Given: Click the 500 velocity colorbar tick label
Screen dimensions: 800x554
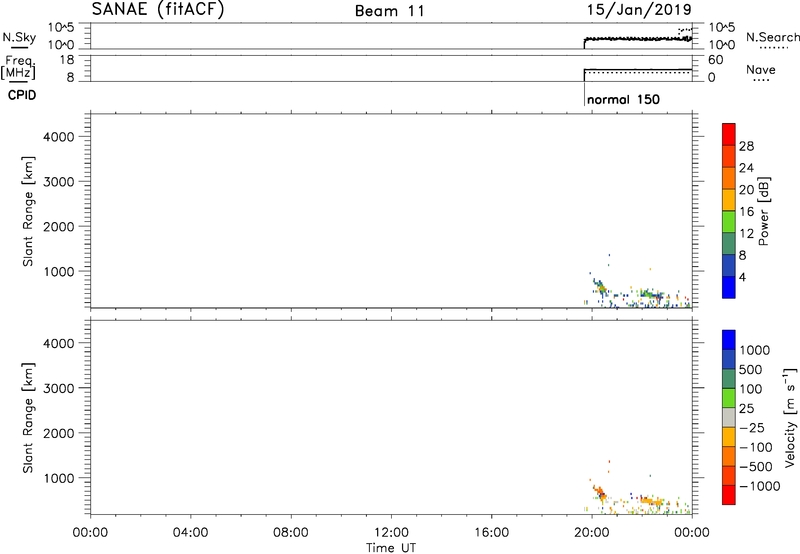Looking at the screenshot, I should [x=751, y=370].
